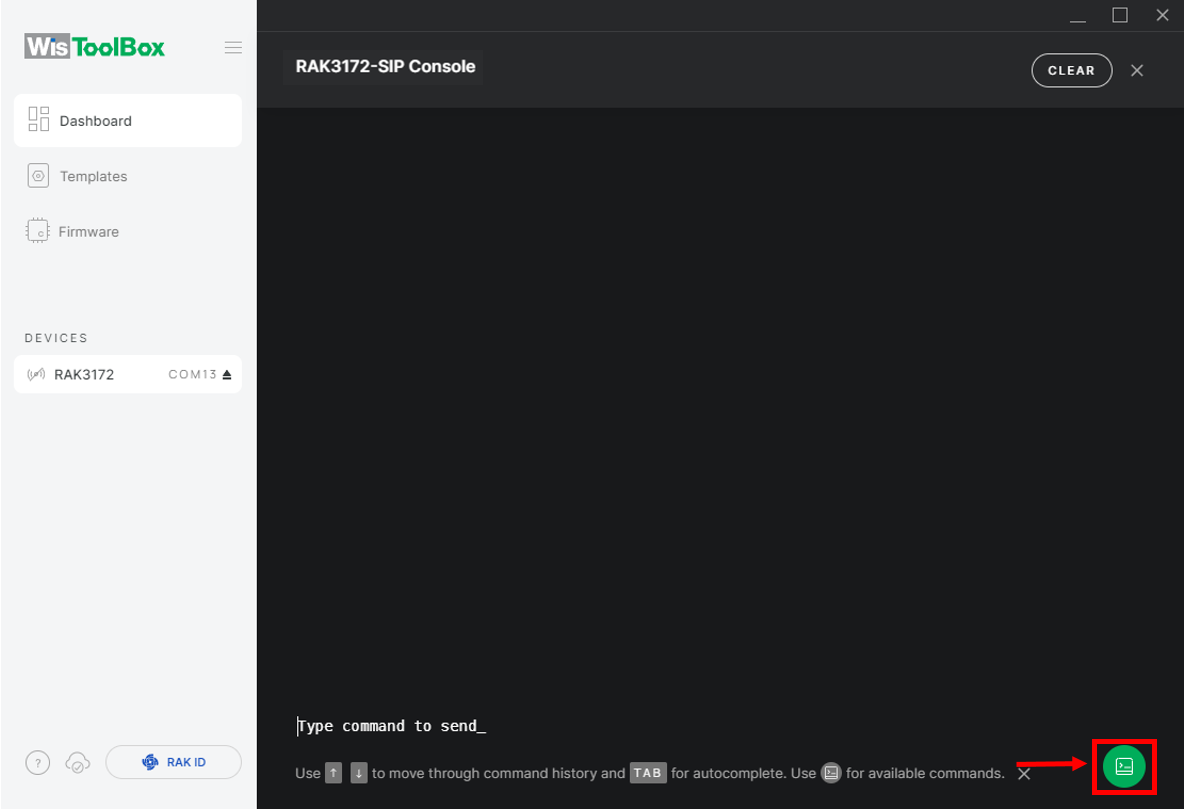Click the DEVICES section heading
This screenshot has width=1184, height=812.
pos(56,338)
